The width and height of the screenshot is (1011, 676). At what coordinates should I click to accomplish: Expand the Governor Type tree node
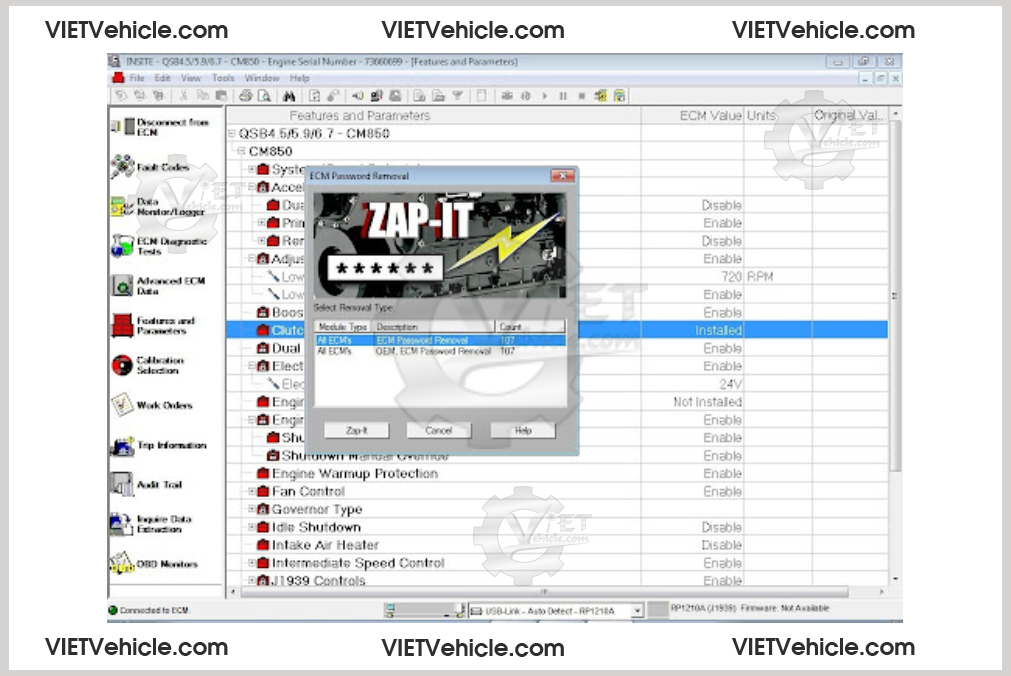point(252,510)
